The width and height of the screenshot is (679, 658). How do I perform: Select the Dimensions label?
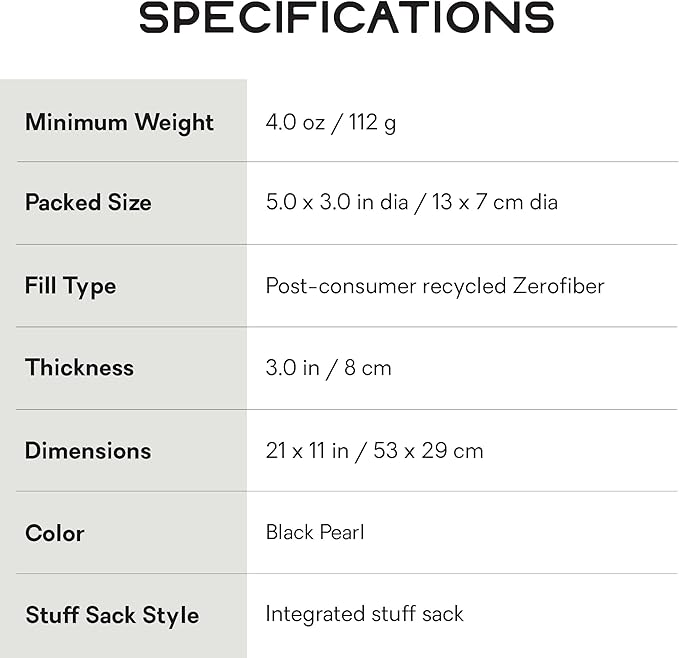click(88, 450)
